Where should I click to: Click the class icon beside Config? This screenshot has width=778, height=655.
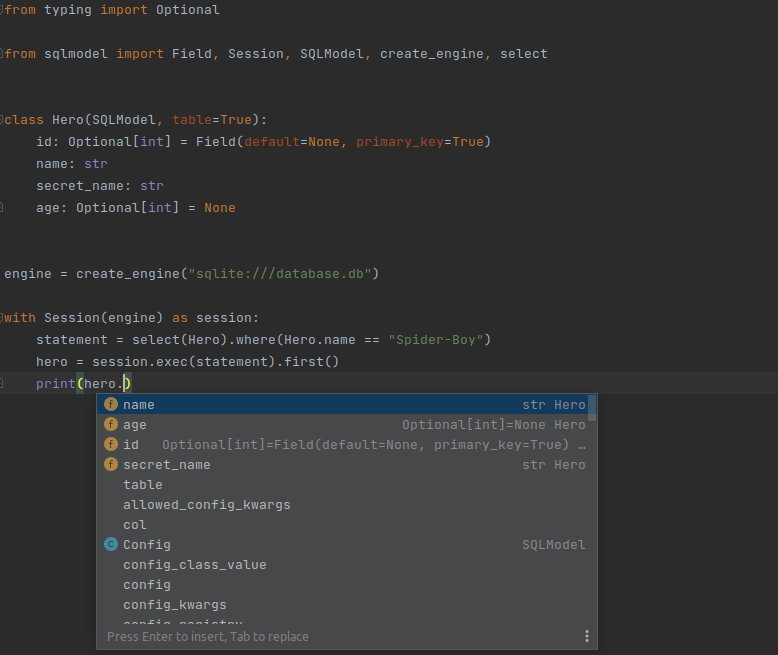[x=111, y=545]
